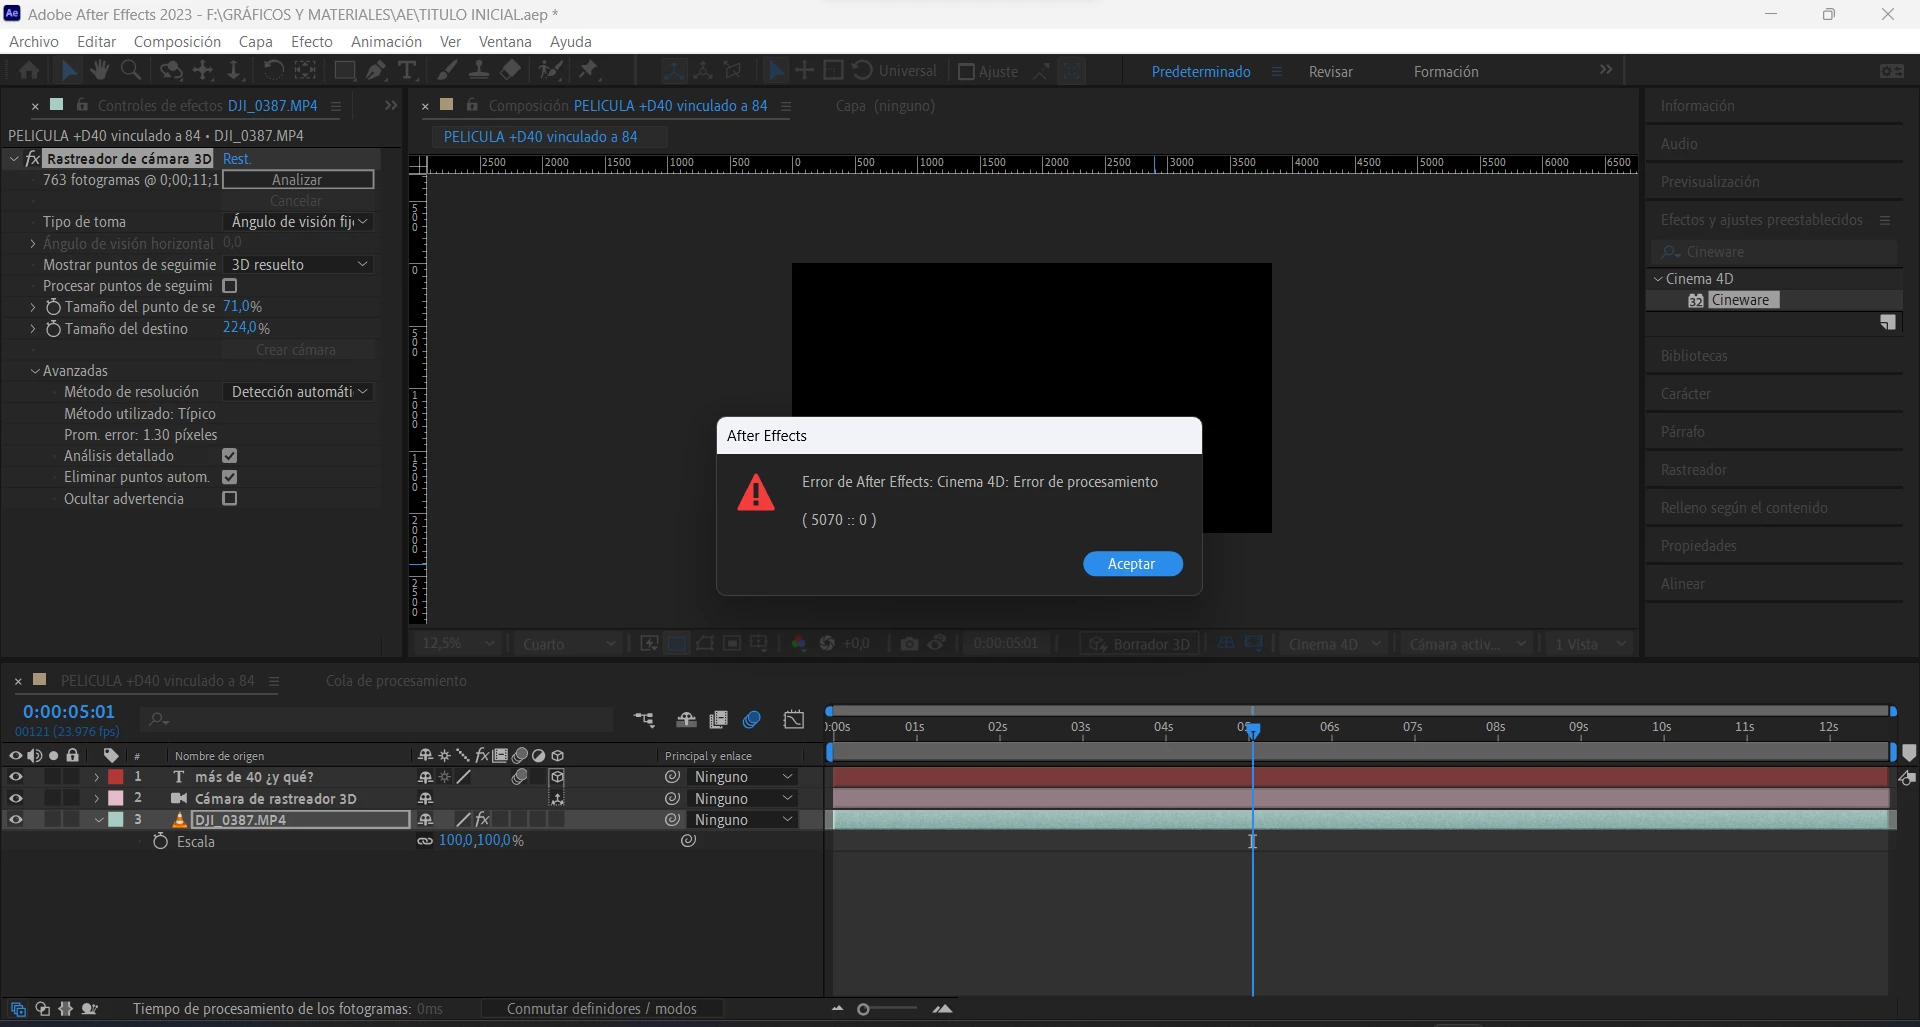Screen dimensions: 1920x1027
Task: Open the Composición menu
Action: point(177,41)
